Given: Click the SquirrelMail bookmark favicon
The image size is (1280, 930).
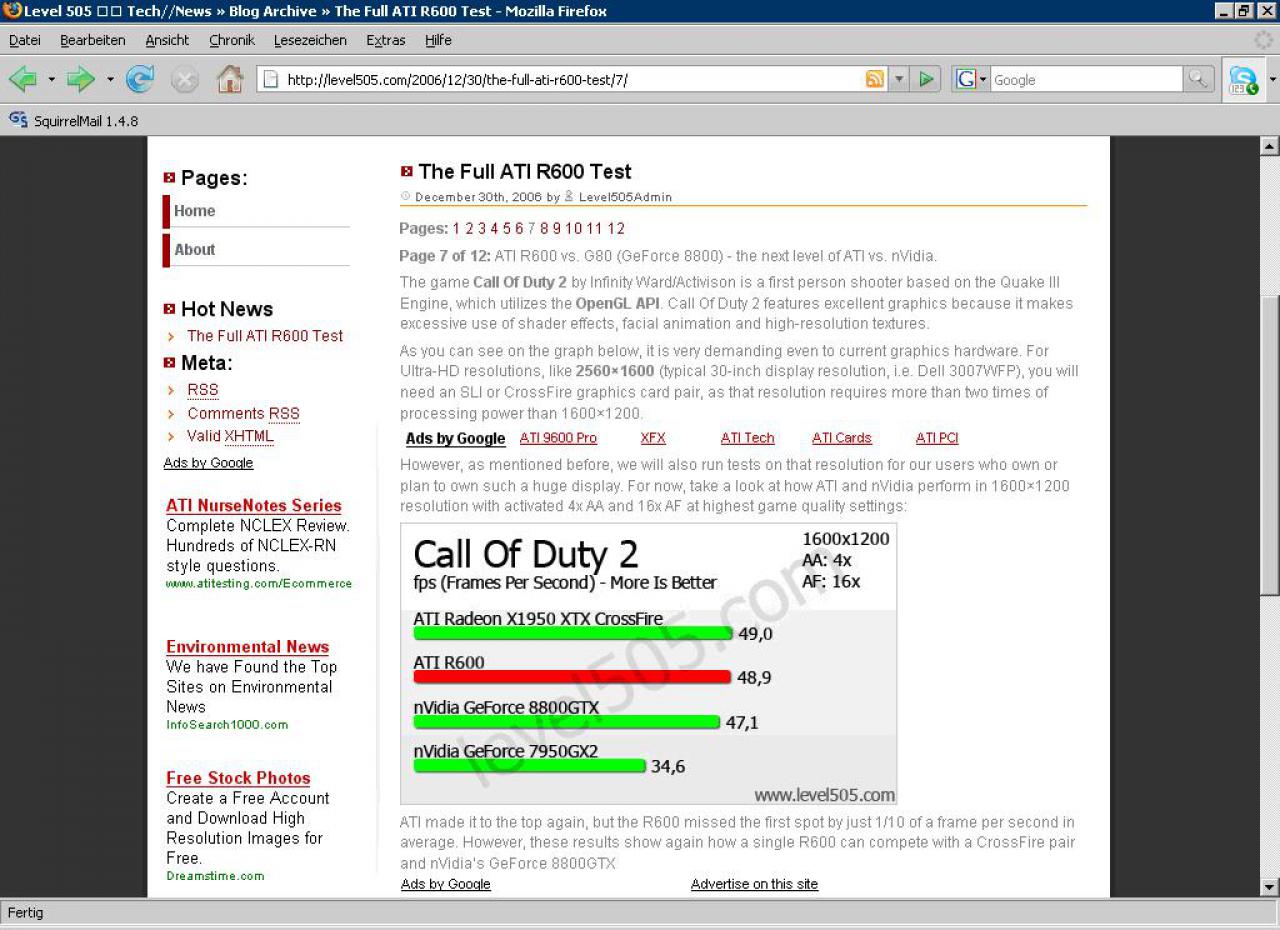Looking at the screenshot, I should (18, 120).
